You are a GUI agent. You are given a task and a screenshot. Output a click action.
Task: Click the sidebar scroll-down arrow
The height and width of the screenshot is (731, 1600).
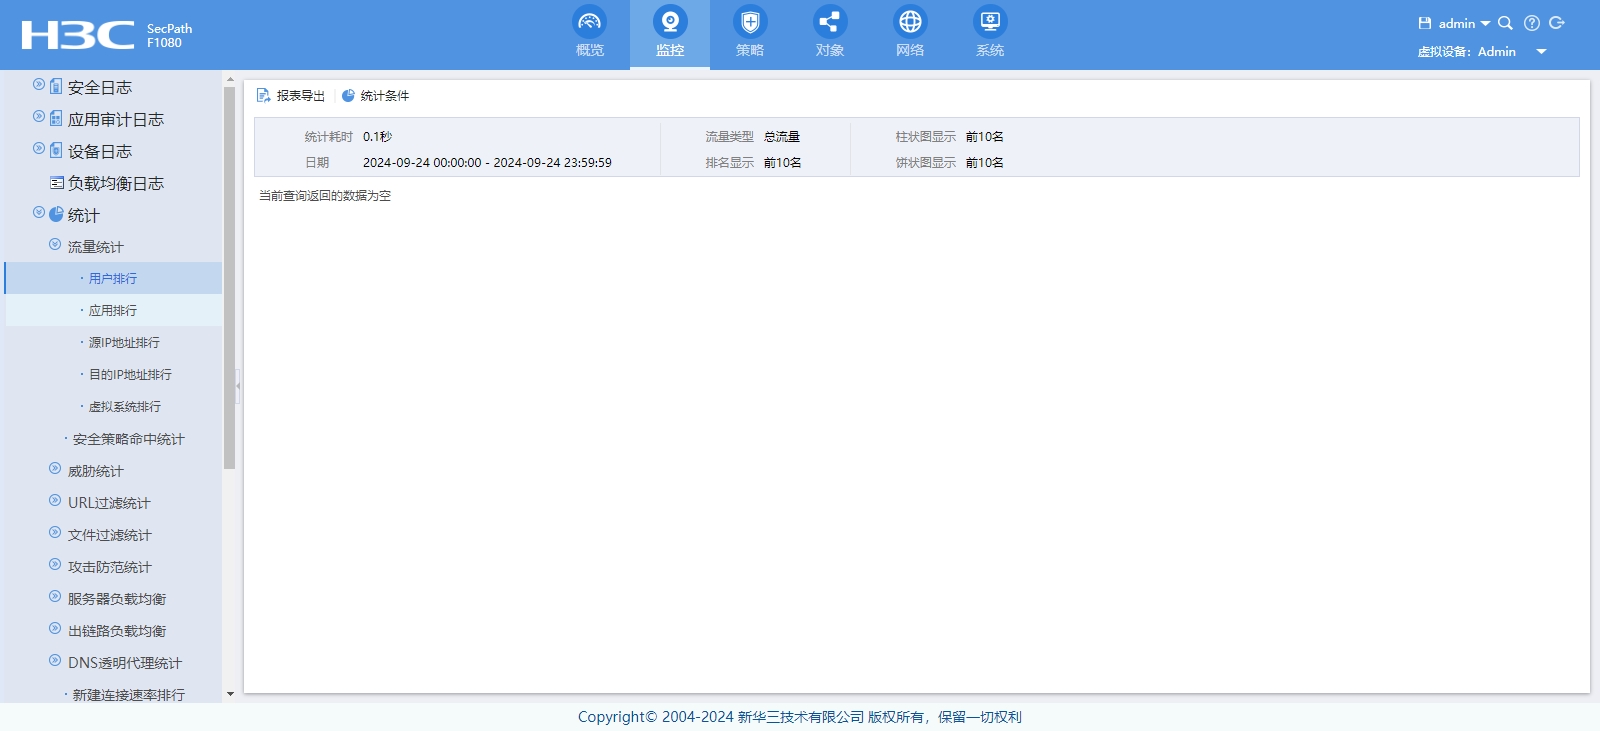pos(230,694)
